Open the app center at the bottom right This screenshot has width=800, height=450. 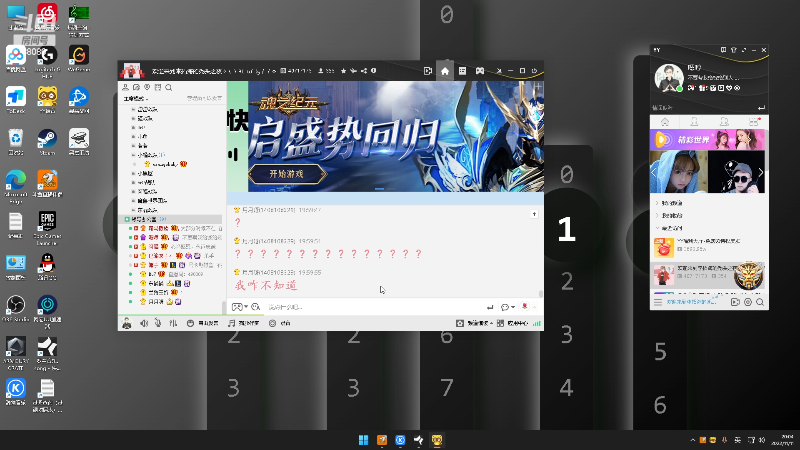click(x=513, y=323)
